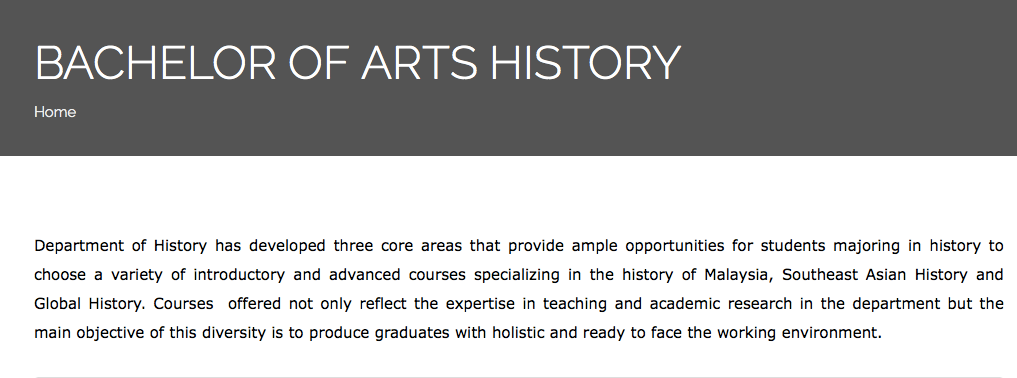
Task: Click the word 'graduates' in the last line
Action: (412, 333)
